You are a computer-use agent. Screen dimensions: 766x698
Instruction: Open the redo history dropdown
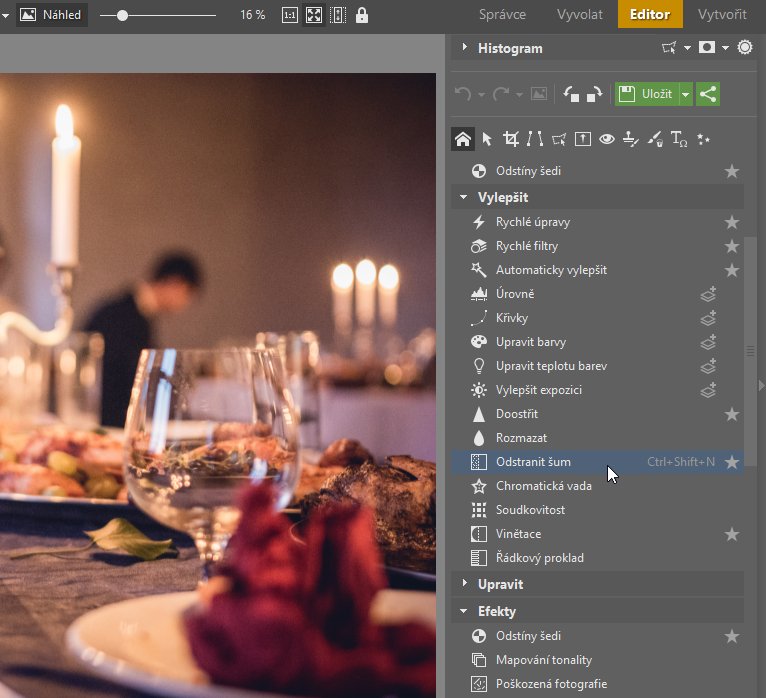(519, 95)
